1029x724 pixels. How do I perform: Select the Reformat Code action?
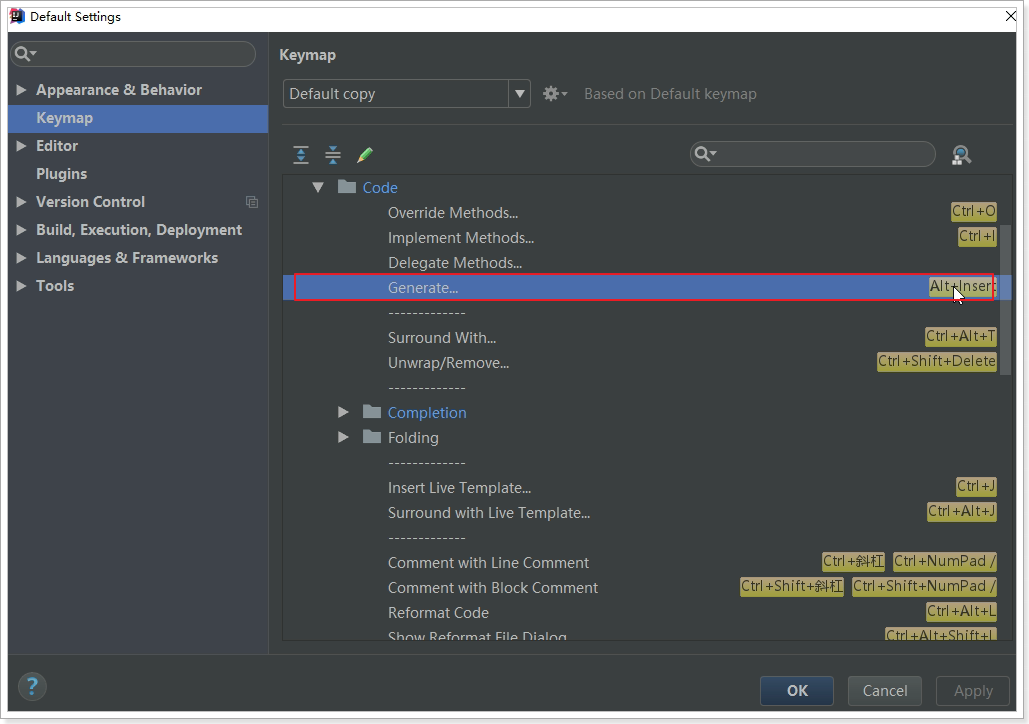point(438,612)
